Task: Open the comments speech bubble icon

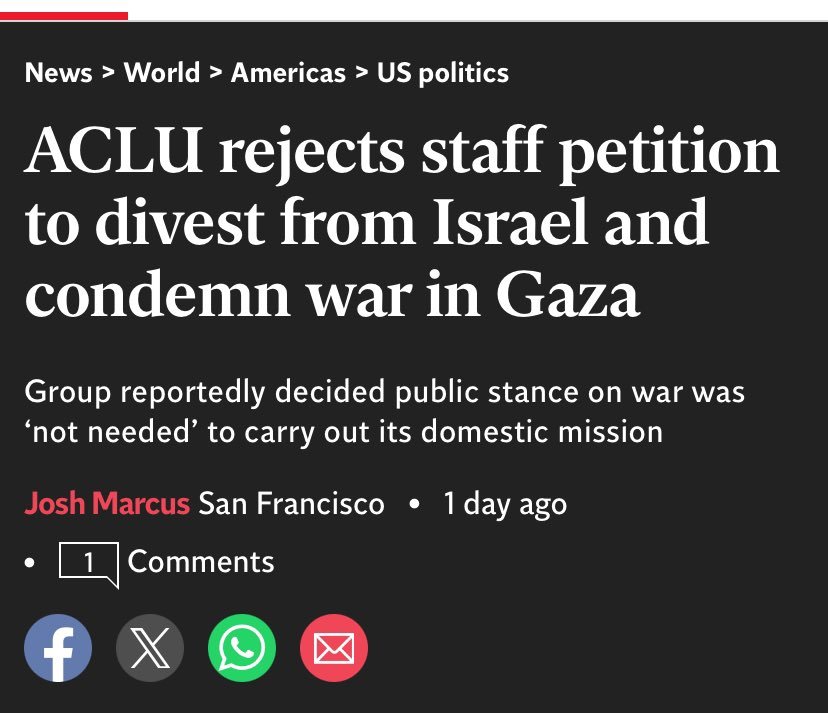Action: pyautogui.click(x=89, y=565)
